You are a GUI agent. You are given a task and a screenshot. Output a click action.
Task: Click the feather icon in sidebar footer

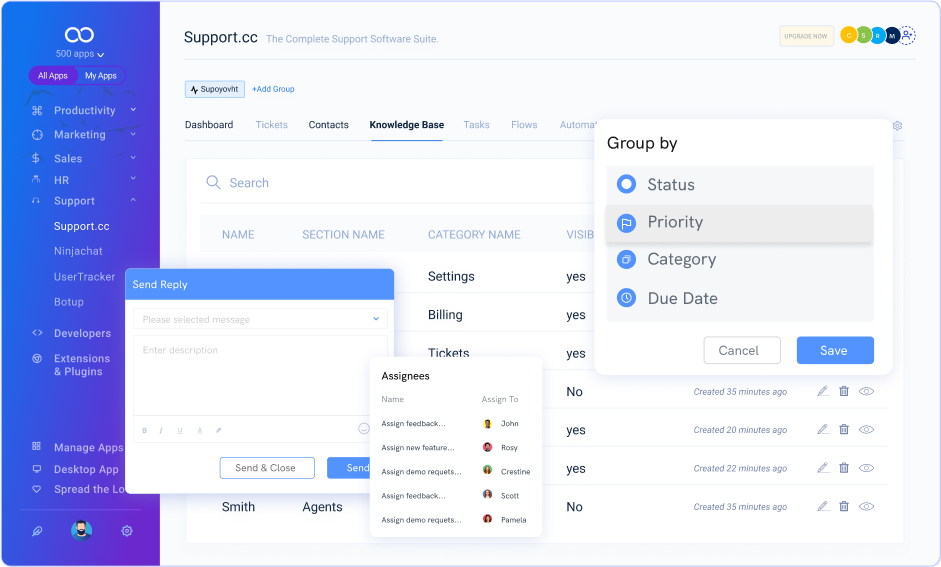pos(37,531)
